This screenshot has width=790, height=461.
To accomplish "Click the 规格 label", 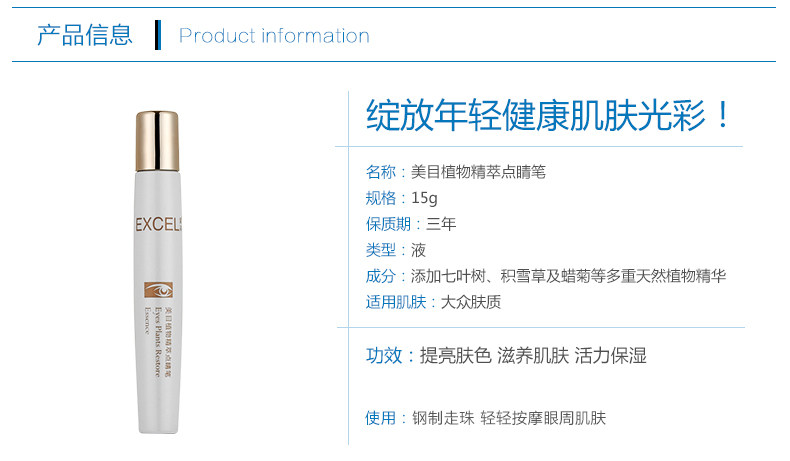I will [x=381, y=198].
